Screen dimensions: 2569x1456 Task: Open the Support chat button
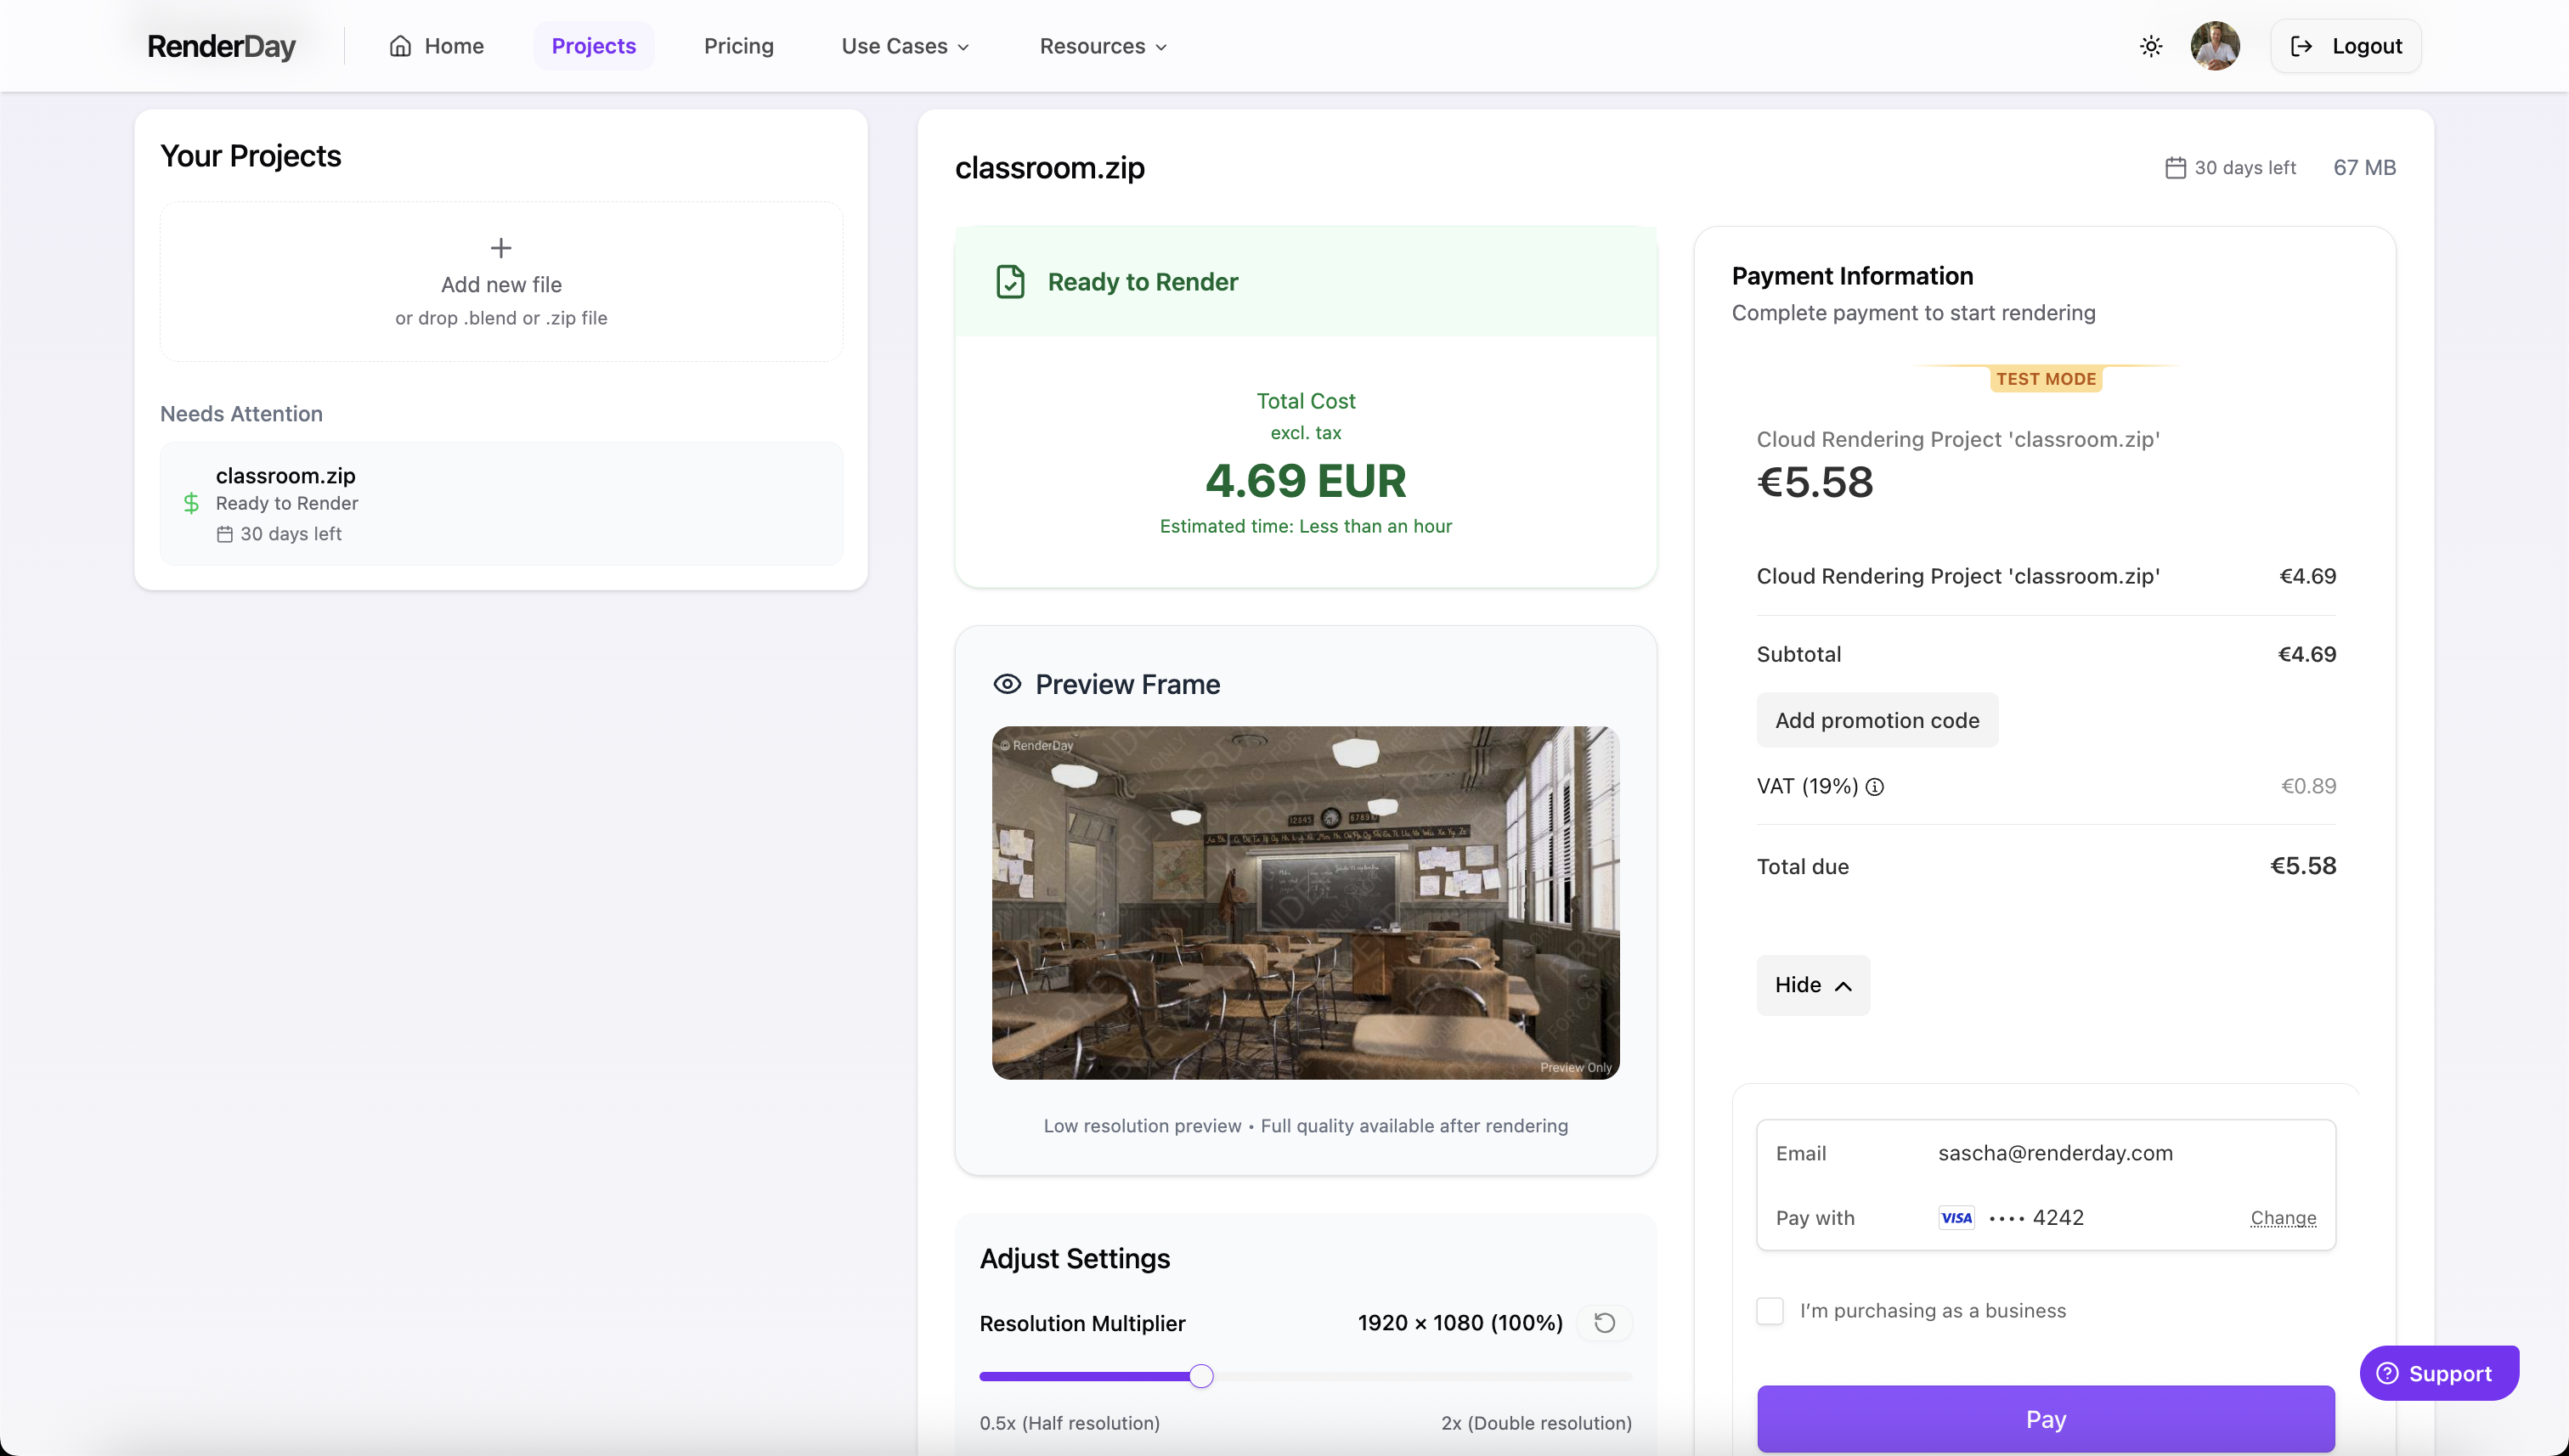2438,1373
